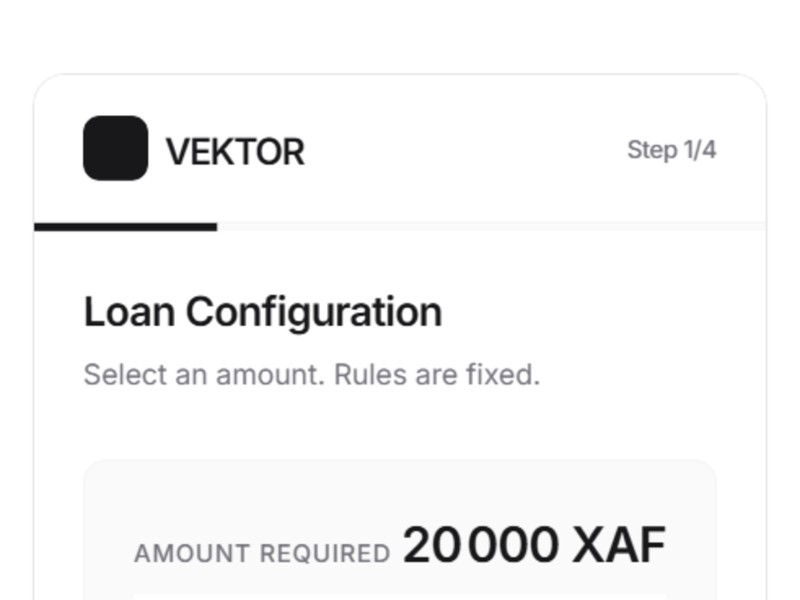Viewport: 800px width, 600px height.
Task: Click the VEKTOR brand name
Action: (235, 152)
